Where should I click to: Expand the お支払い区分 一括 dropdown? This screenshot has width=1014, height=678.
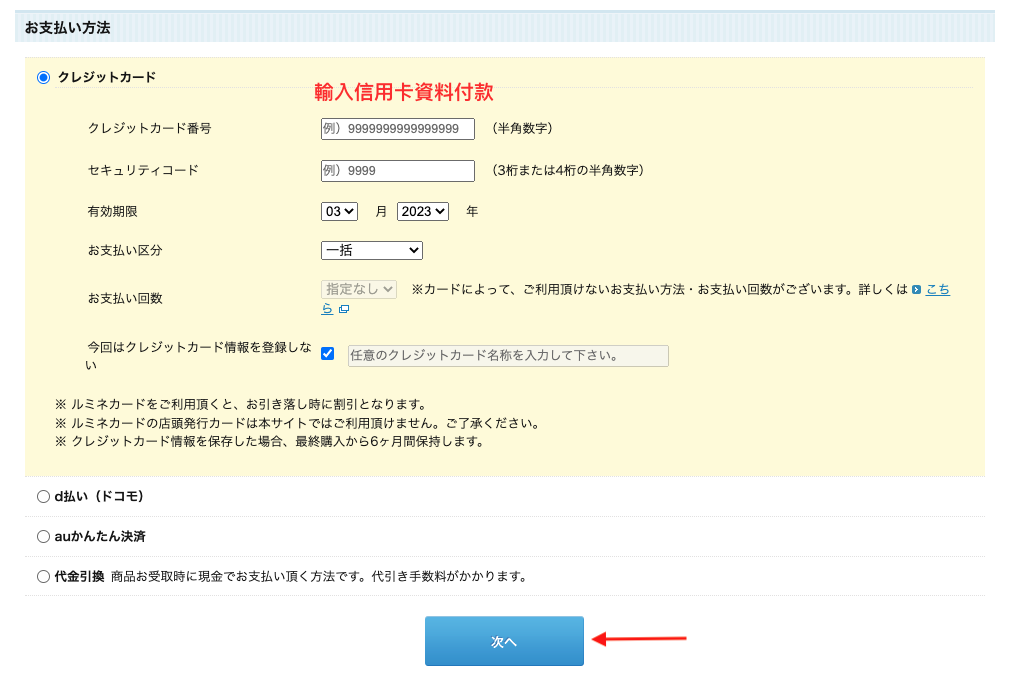371,250
